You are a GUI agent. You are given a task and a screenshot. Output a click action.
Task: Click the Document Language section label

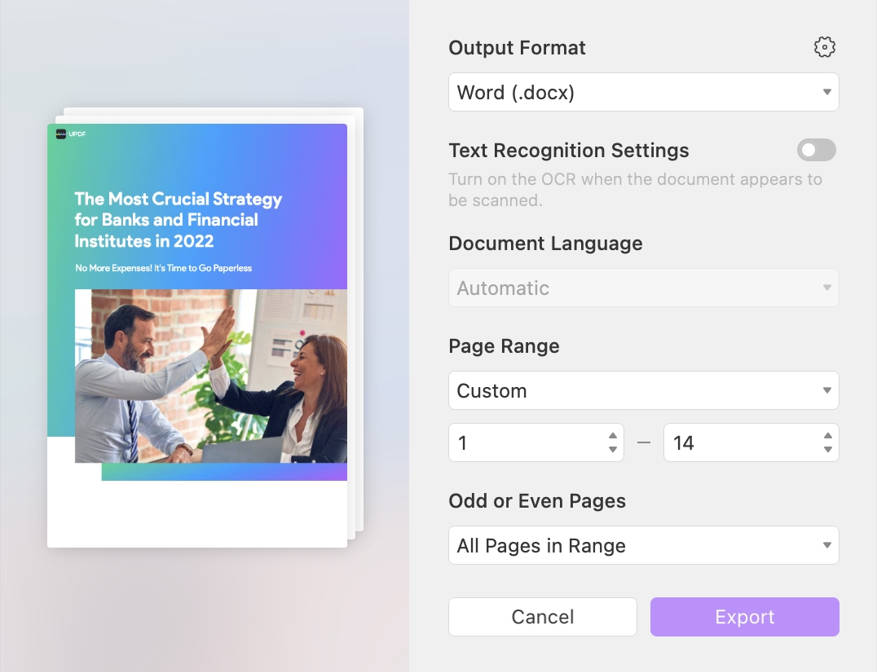click(545, 243)
